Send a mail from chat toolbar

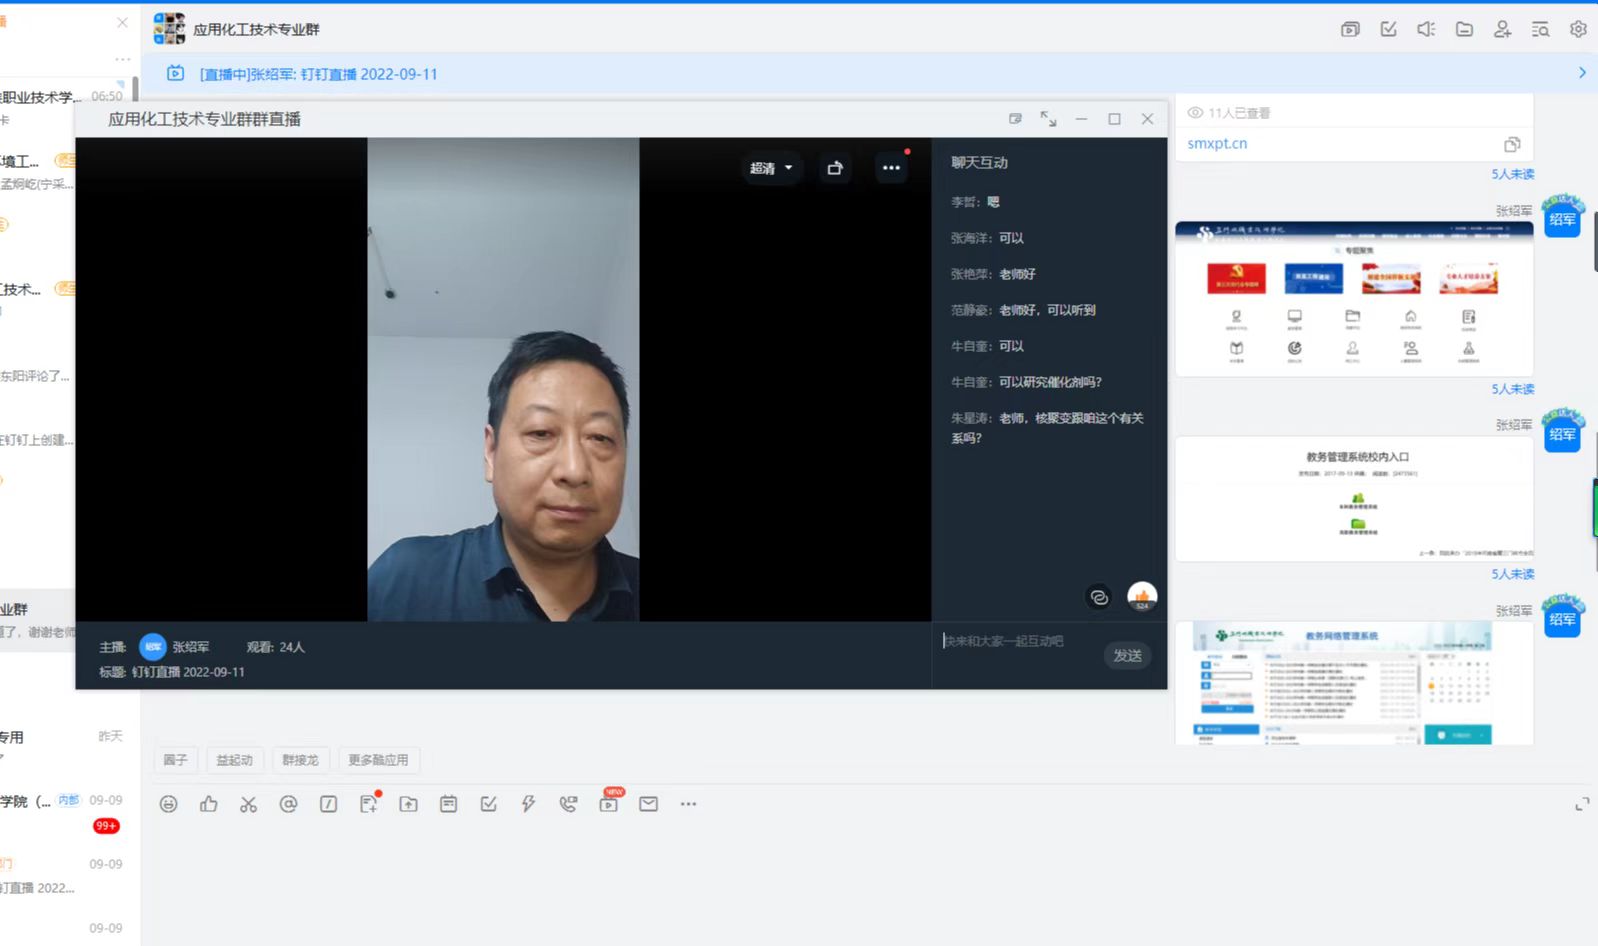648,804
